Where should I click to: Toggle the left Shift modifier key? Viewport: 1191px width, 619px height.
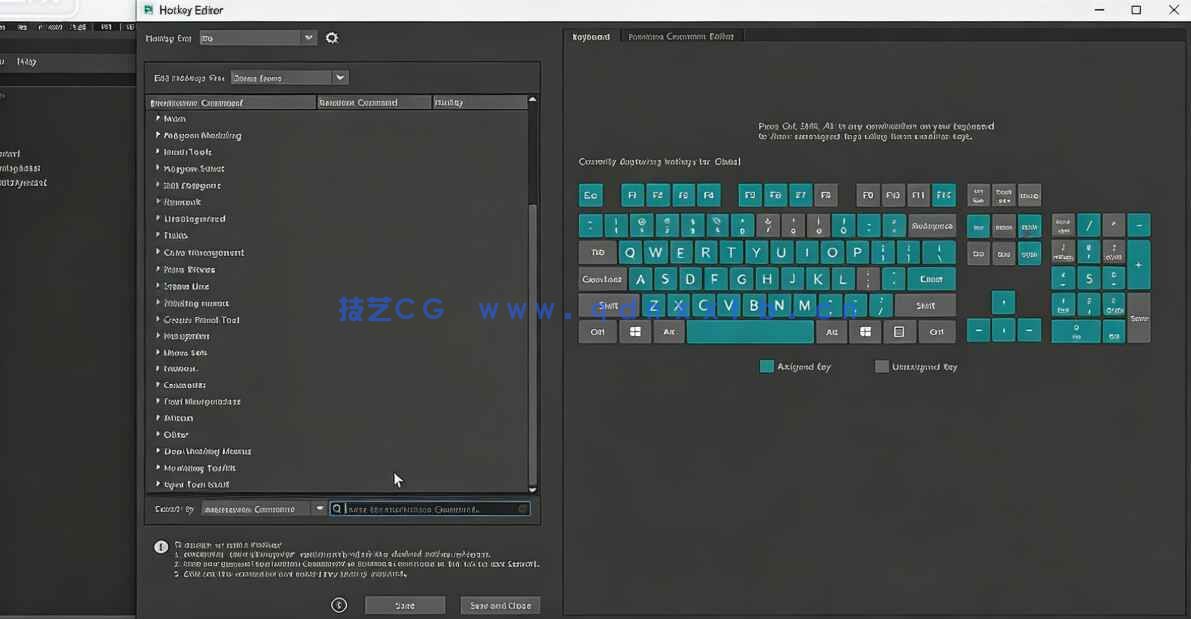(608, 306)
